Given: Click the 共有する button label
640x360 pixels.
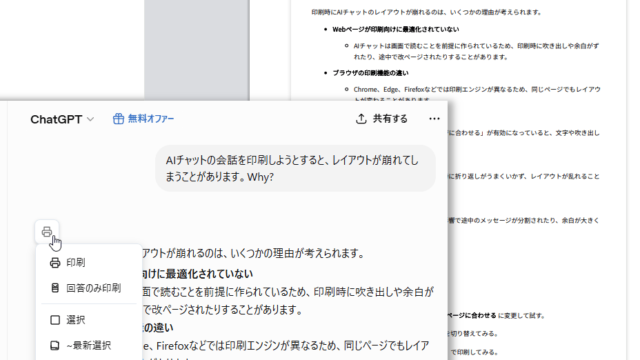Looking at the screenshot, I should [390, 119].
